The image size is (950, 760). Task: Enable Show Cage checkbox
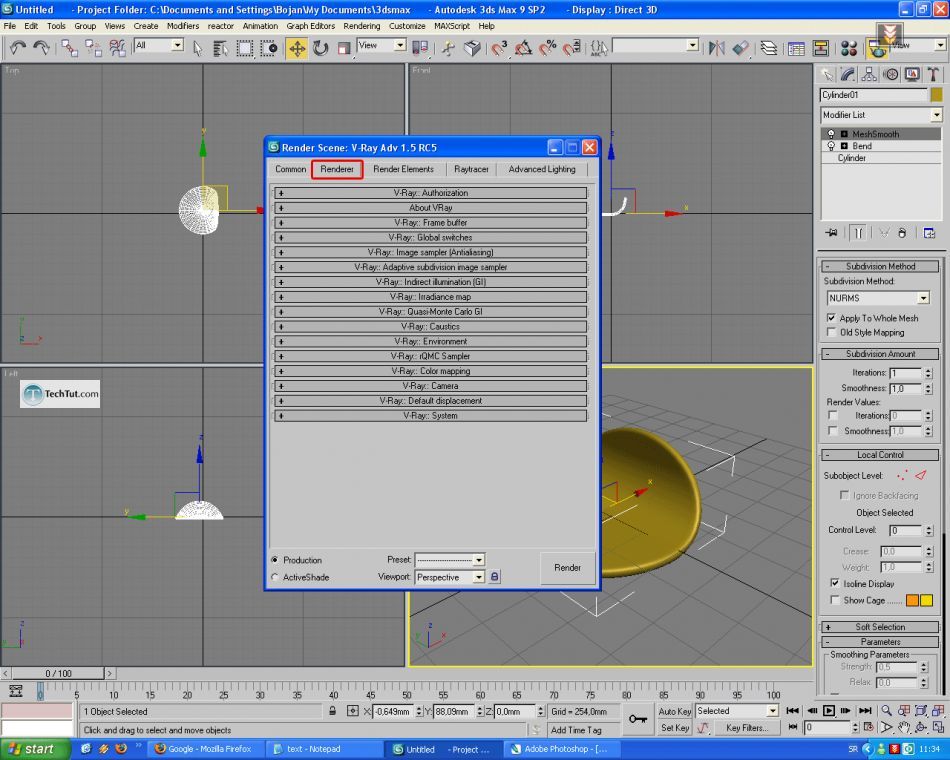(x=835, y=600)
